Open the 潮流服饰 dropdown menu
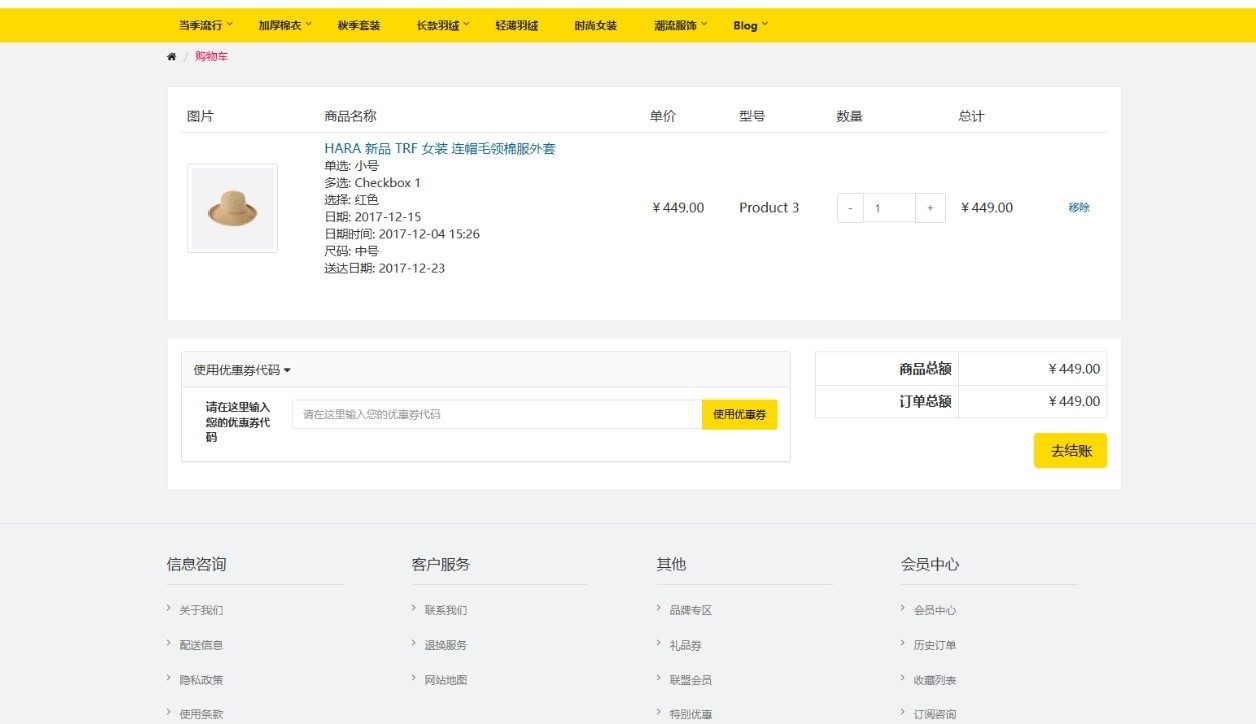Screen dimensions: 1256x724 (679, 25)
